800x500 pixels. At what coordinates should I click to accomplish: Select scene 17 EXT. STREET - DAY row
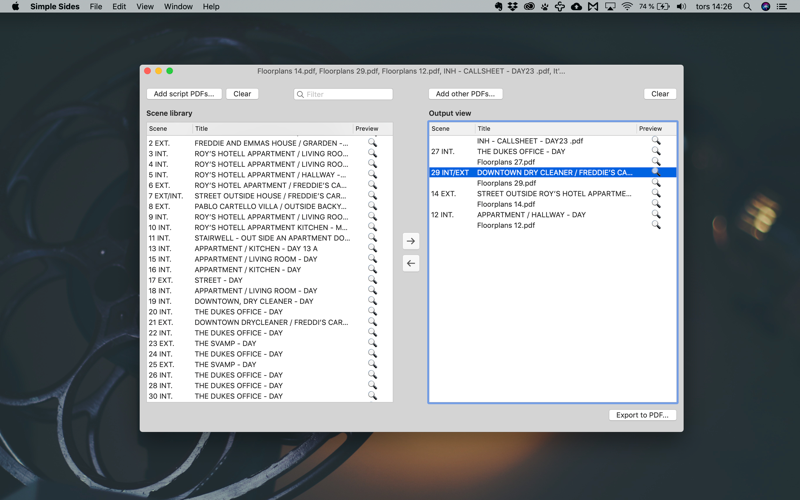coord(269,280)
